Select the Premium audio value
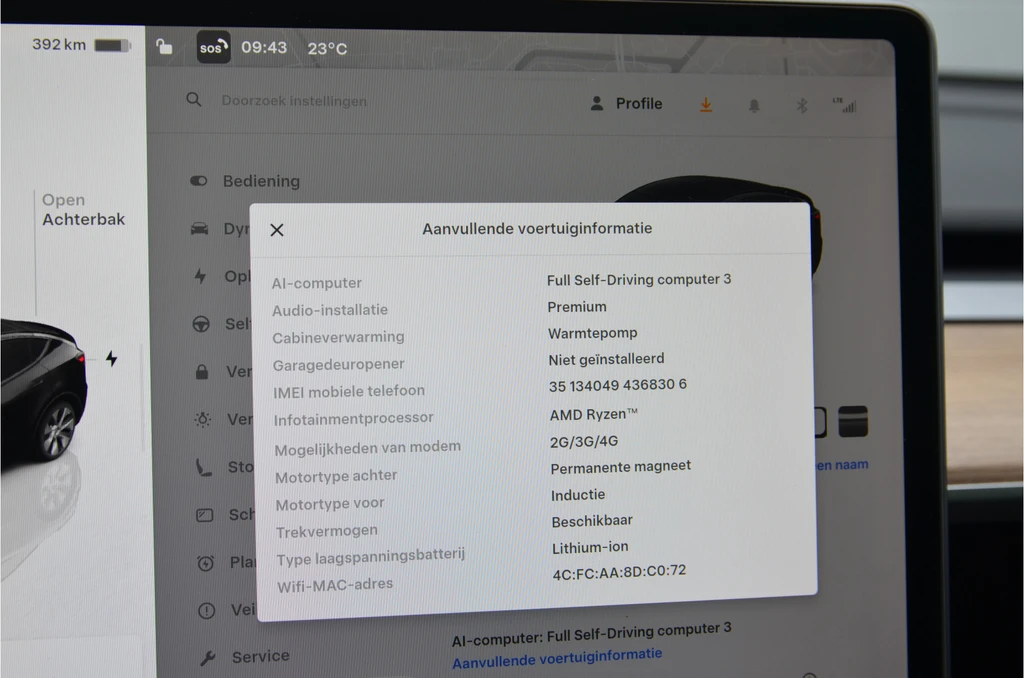This screenshot has width=1024, height=678. pyautogui.click(x=577, y=306)
